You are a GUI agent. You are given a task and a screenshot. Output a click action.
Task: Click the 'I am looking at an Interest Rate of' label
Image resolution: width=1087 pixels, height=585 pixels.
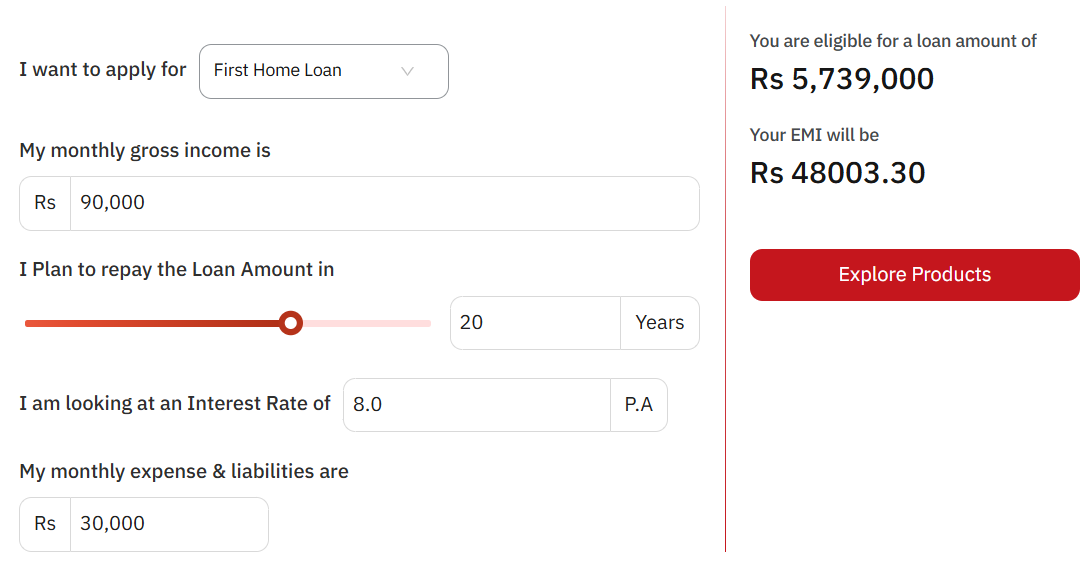pyautogui.click(x=175, y=404)
